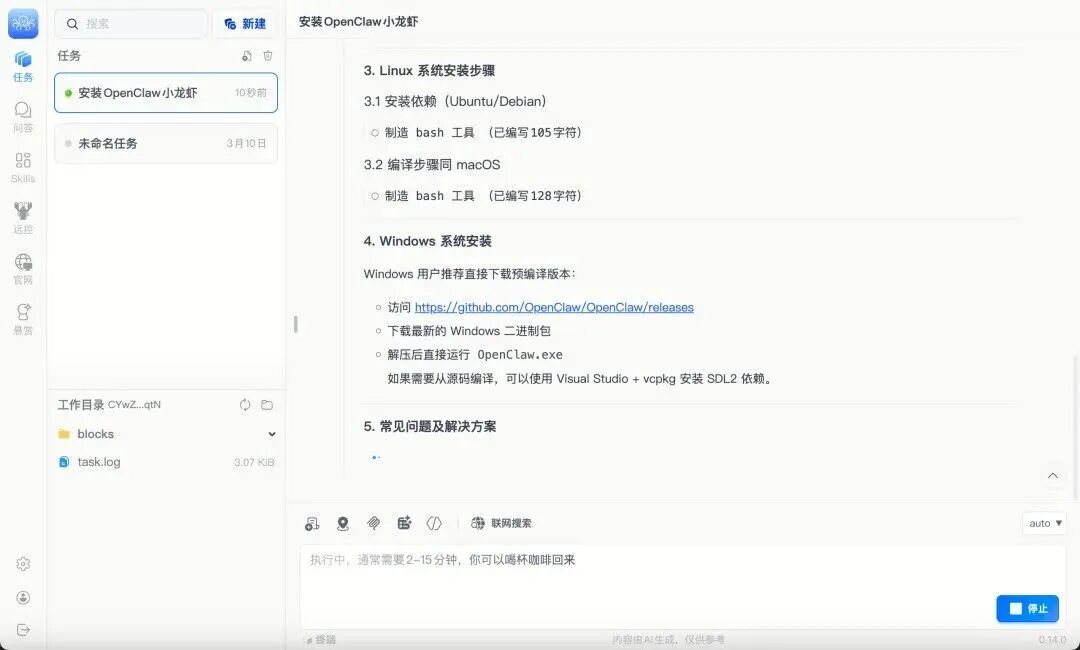Screen dimensions: 1080x650
Task: Select the location pin icon above the input
Action: [343, 522]
